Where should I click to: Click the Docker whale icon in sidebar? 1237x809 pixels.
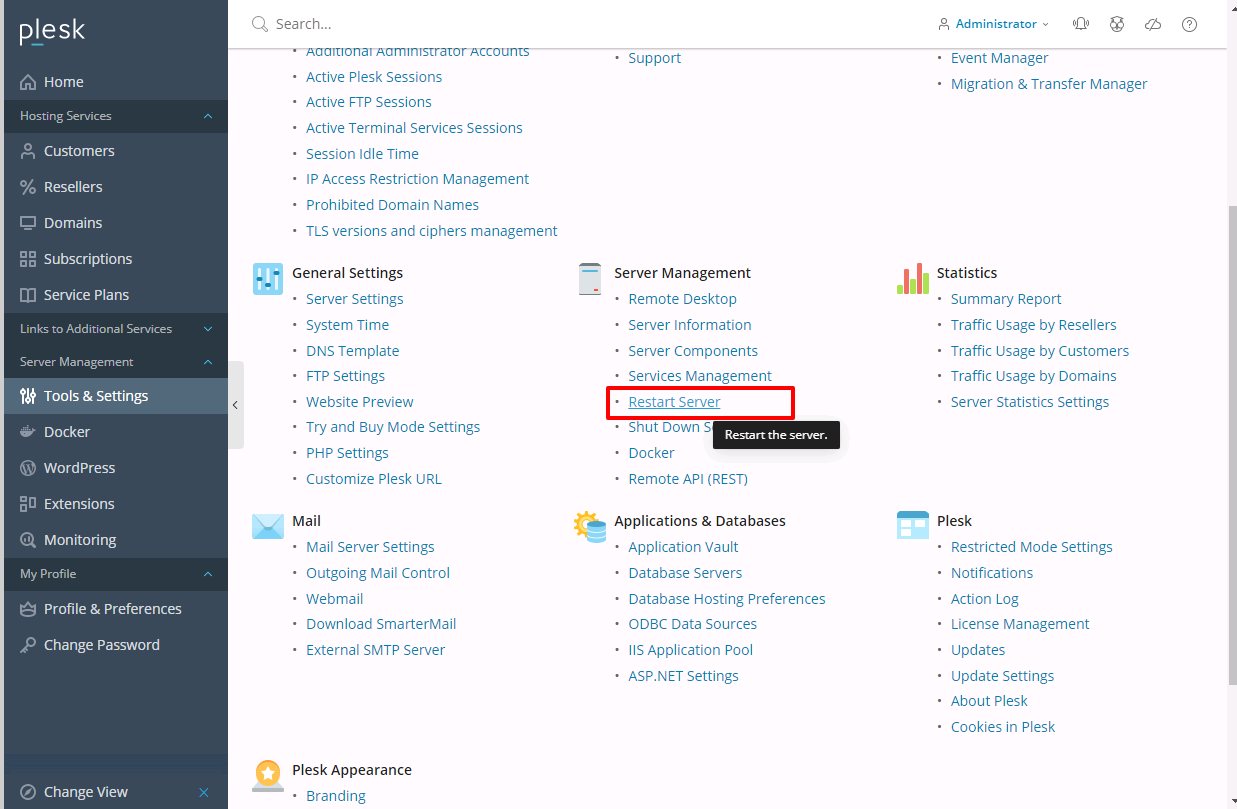pyautogui.click(x=28, y=432)
